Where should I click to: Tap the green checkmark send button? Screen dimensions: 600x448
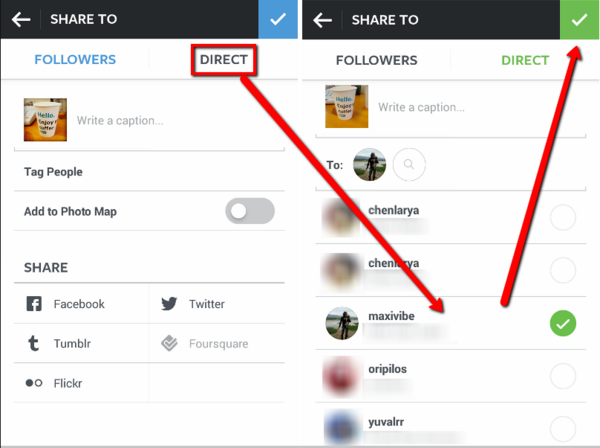point(579,20)
